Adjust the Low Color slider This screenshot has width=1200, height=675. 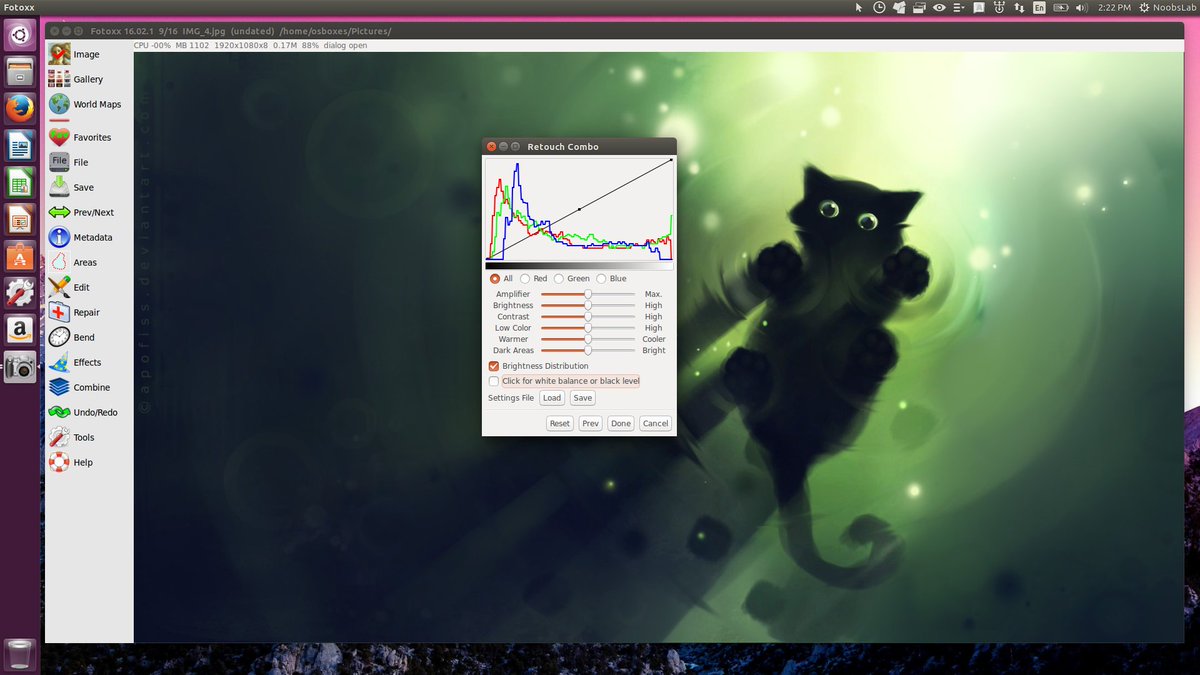coord(588,328)
